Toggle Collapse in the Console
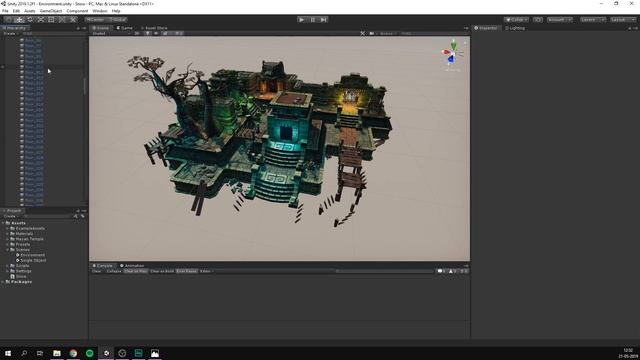This screenshot has height=360, width=640. pos(114,271)
